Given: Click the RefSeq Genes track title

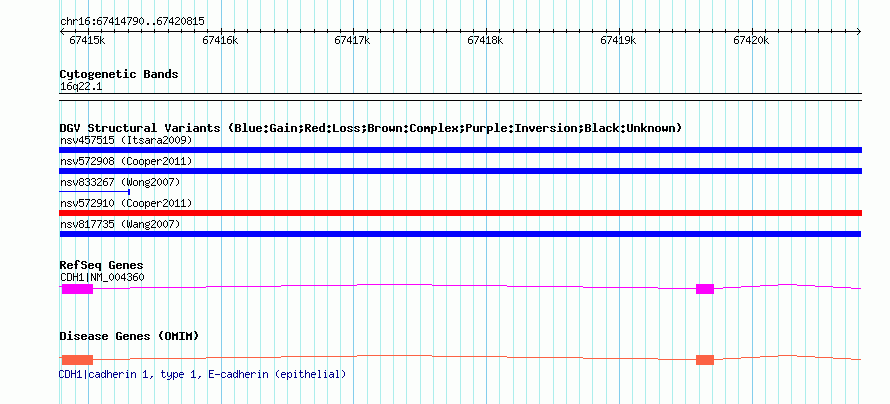Looking at the screenshot, I should point(102,266).
